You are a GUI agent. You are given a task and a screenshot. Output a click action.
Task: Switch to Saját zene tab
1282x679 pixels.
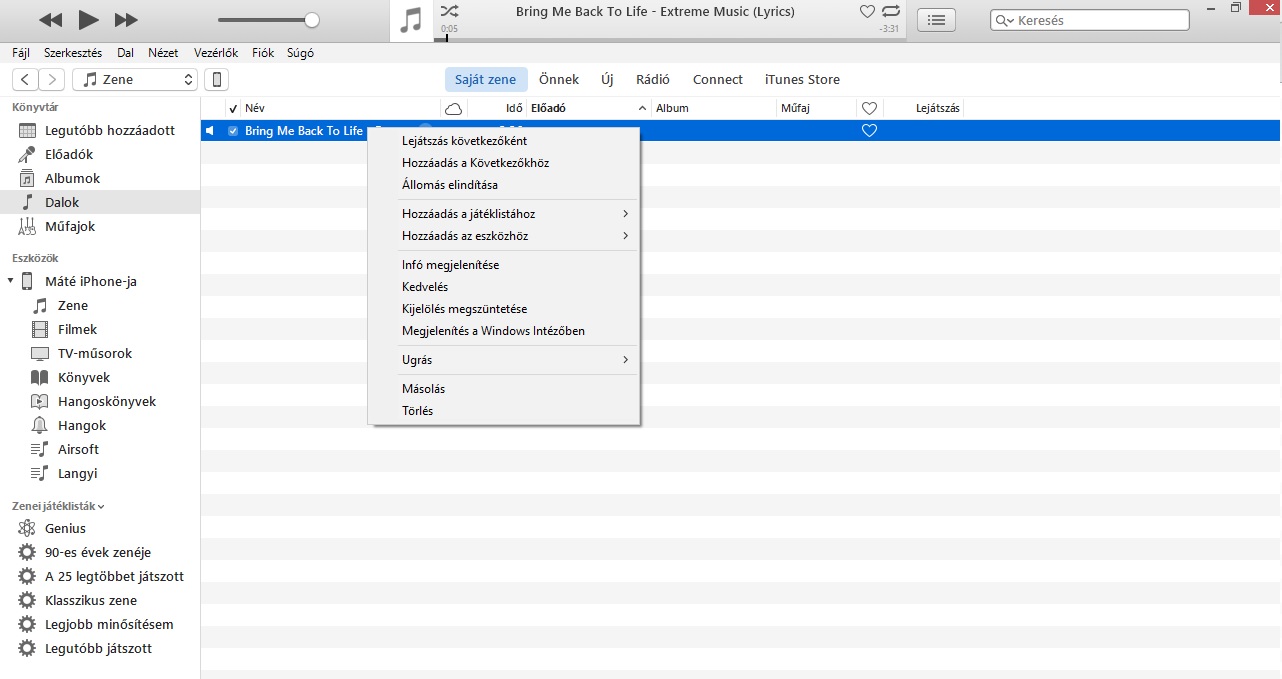pos(486,80)
